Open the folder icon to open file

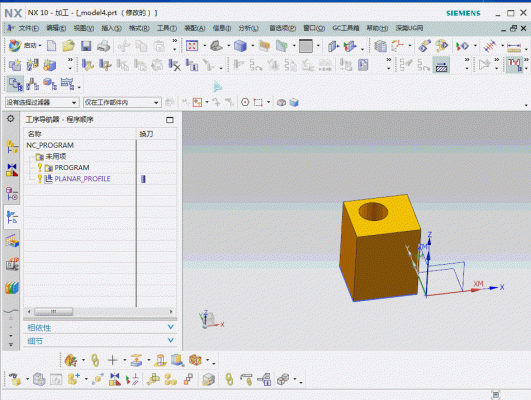pos(68,46)
